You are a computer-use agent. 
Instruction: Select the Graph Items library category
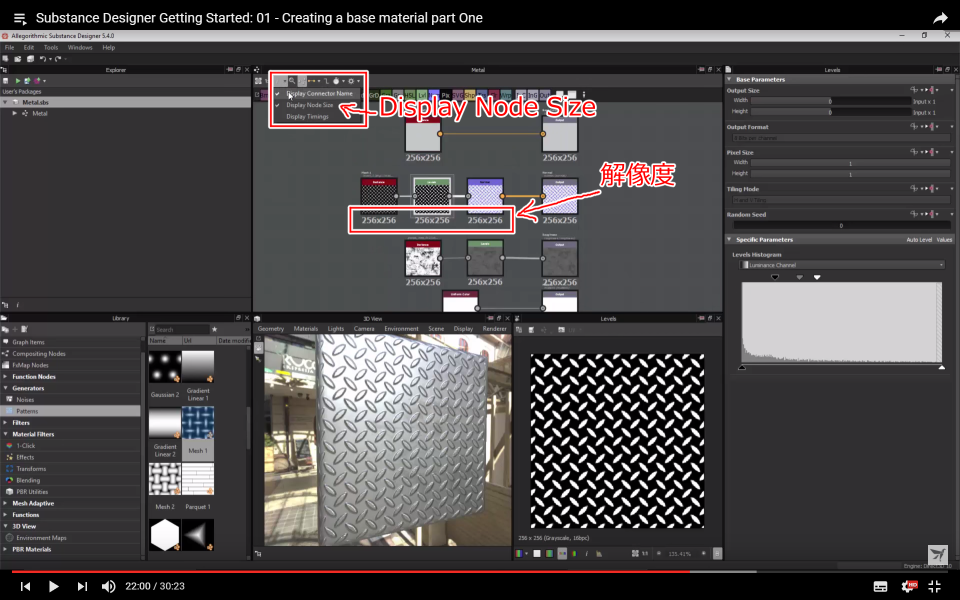point(28,342)
